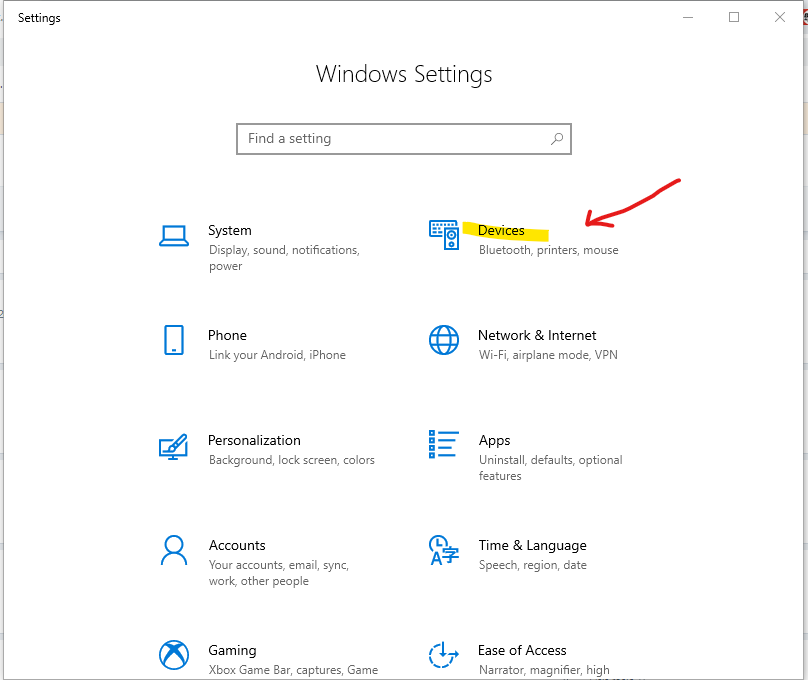808x680 pixels.
Task: Click the Ease of Access icon
Action: pos(444,655)
